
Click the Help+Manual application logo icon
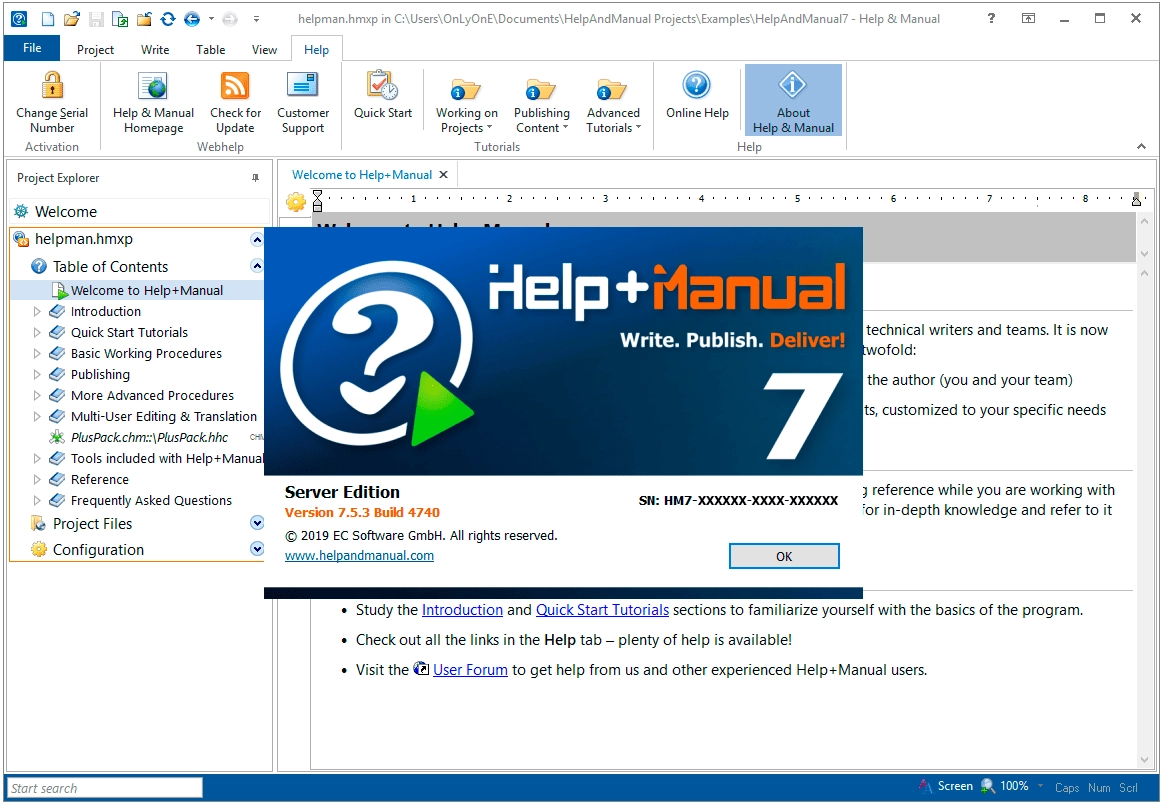(19, 19)
